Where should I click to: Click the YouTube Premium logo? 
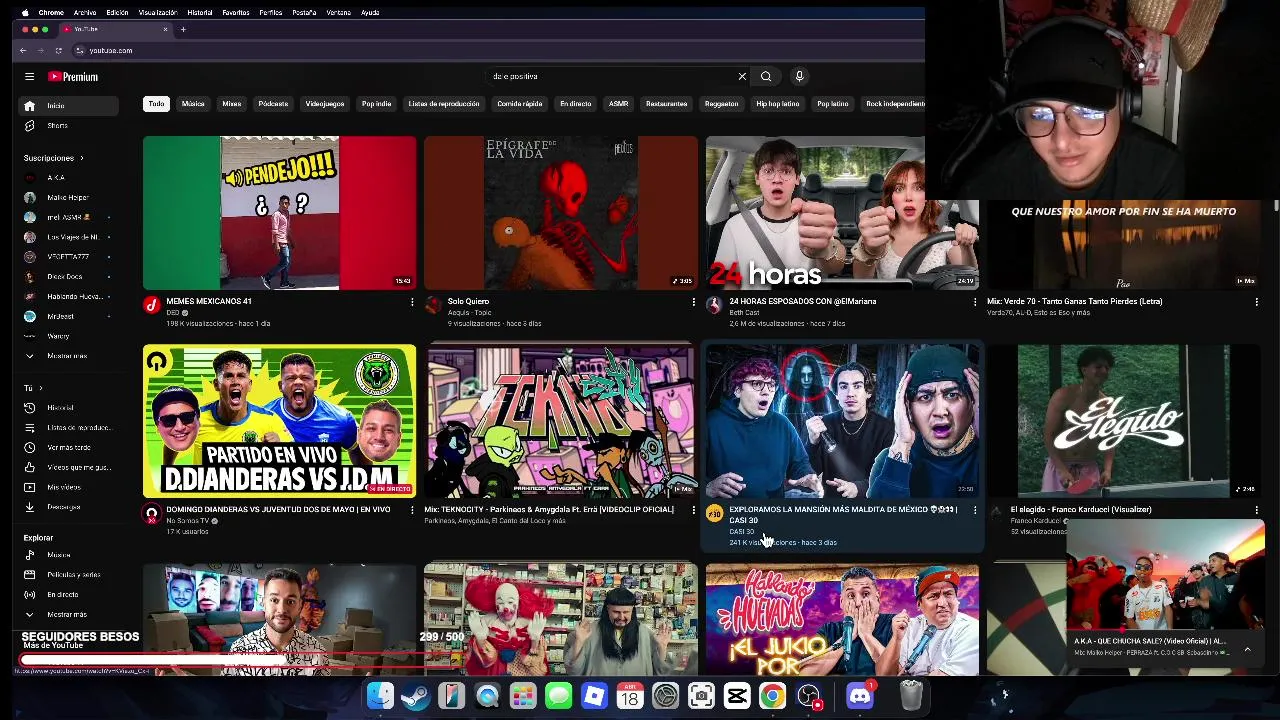[x=73, y=76]
